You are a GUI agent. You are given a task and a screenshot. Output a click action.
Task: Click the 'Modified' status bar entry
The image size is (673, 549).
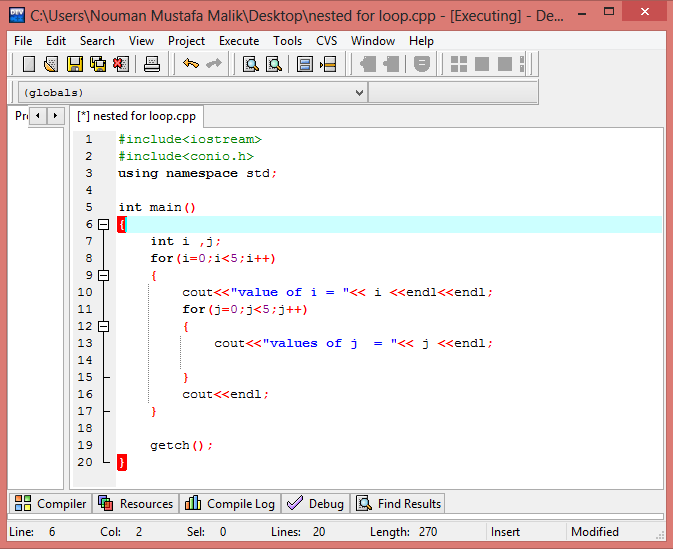(x=595, y=532)
